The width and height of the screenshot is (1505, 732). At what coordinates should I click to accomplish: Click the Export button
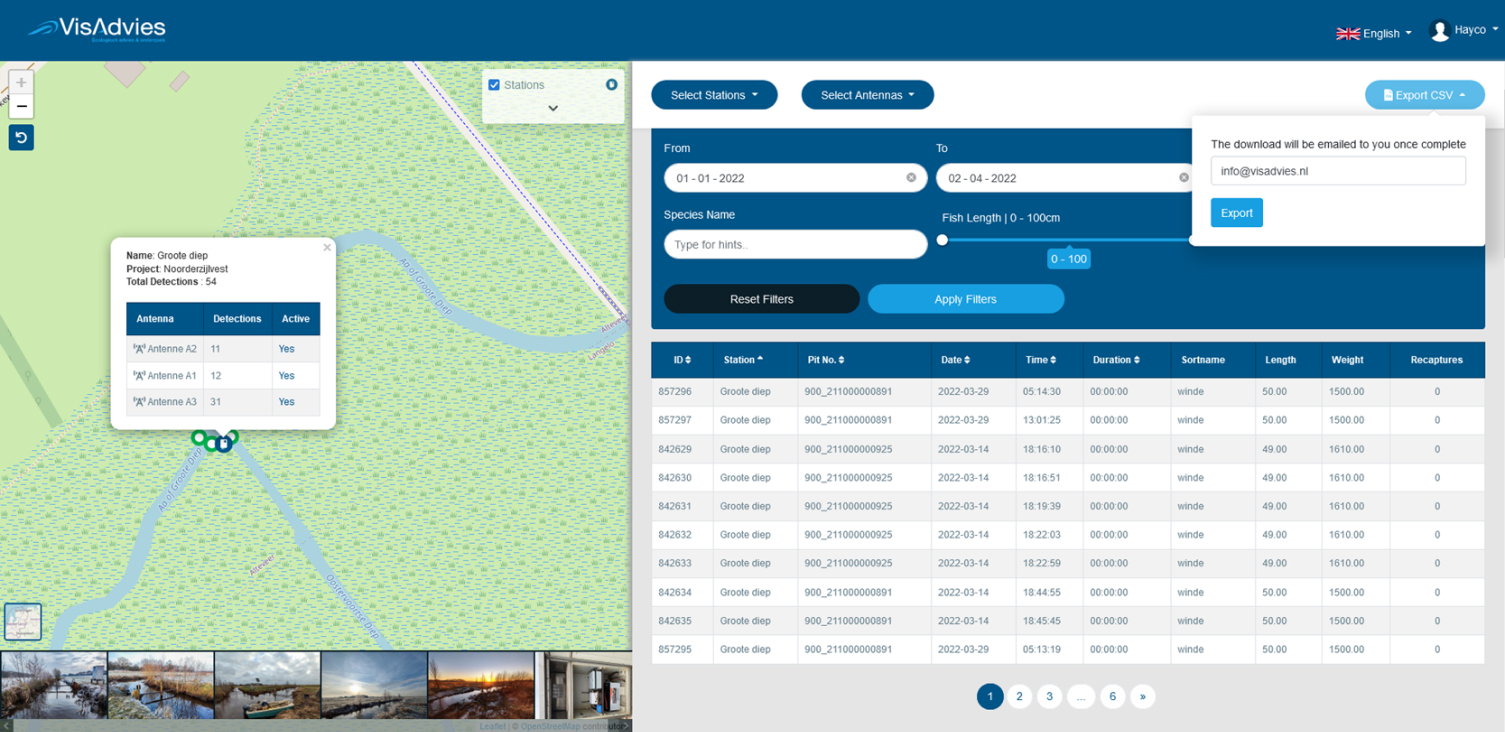(1236, 213)
